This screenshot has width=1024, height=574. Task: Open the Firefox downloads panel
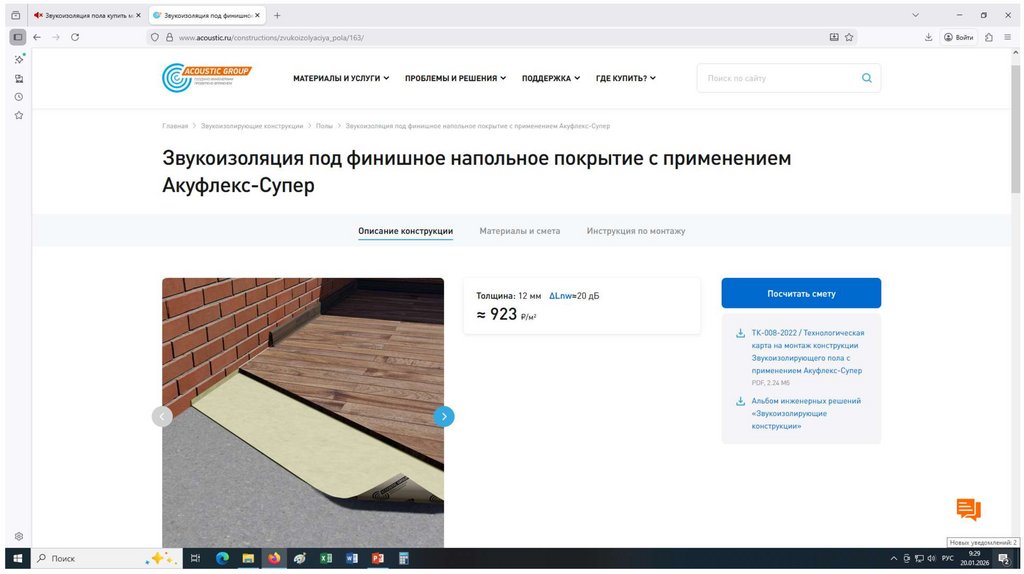(928, 37)
